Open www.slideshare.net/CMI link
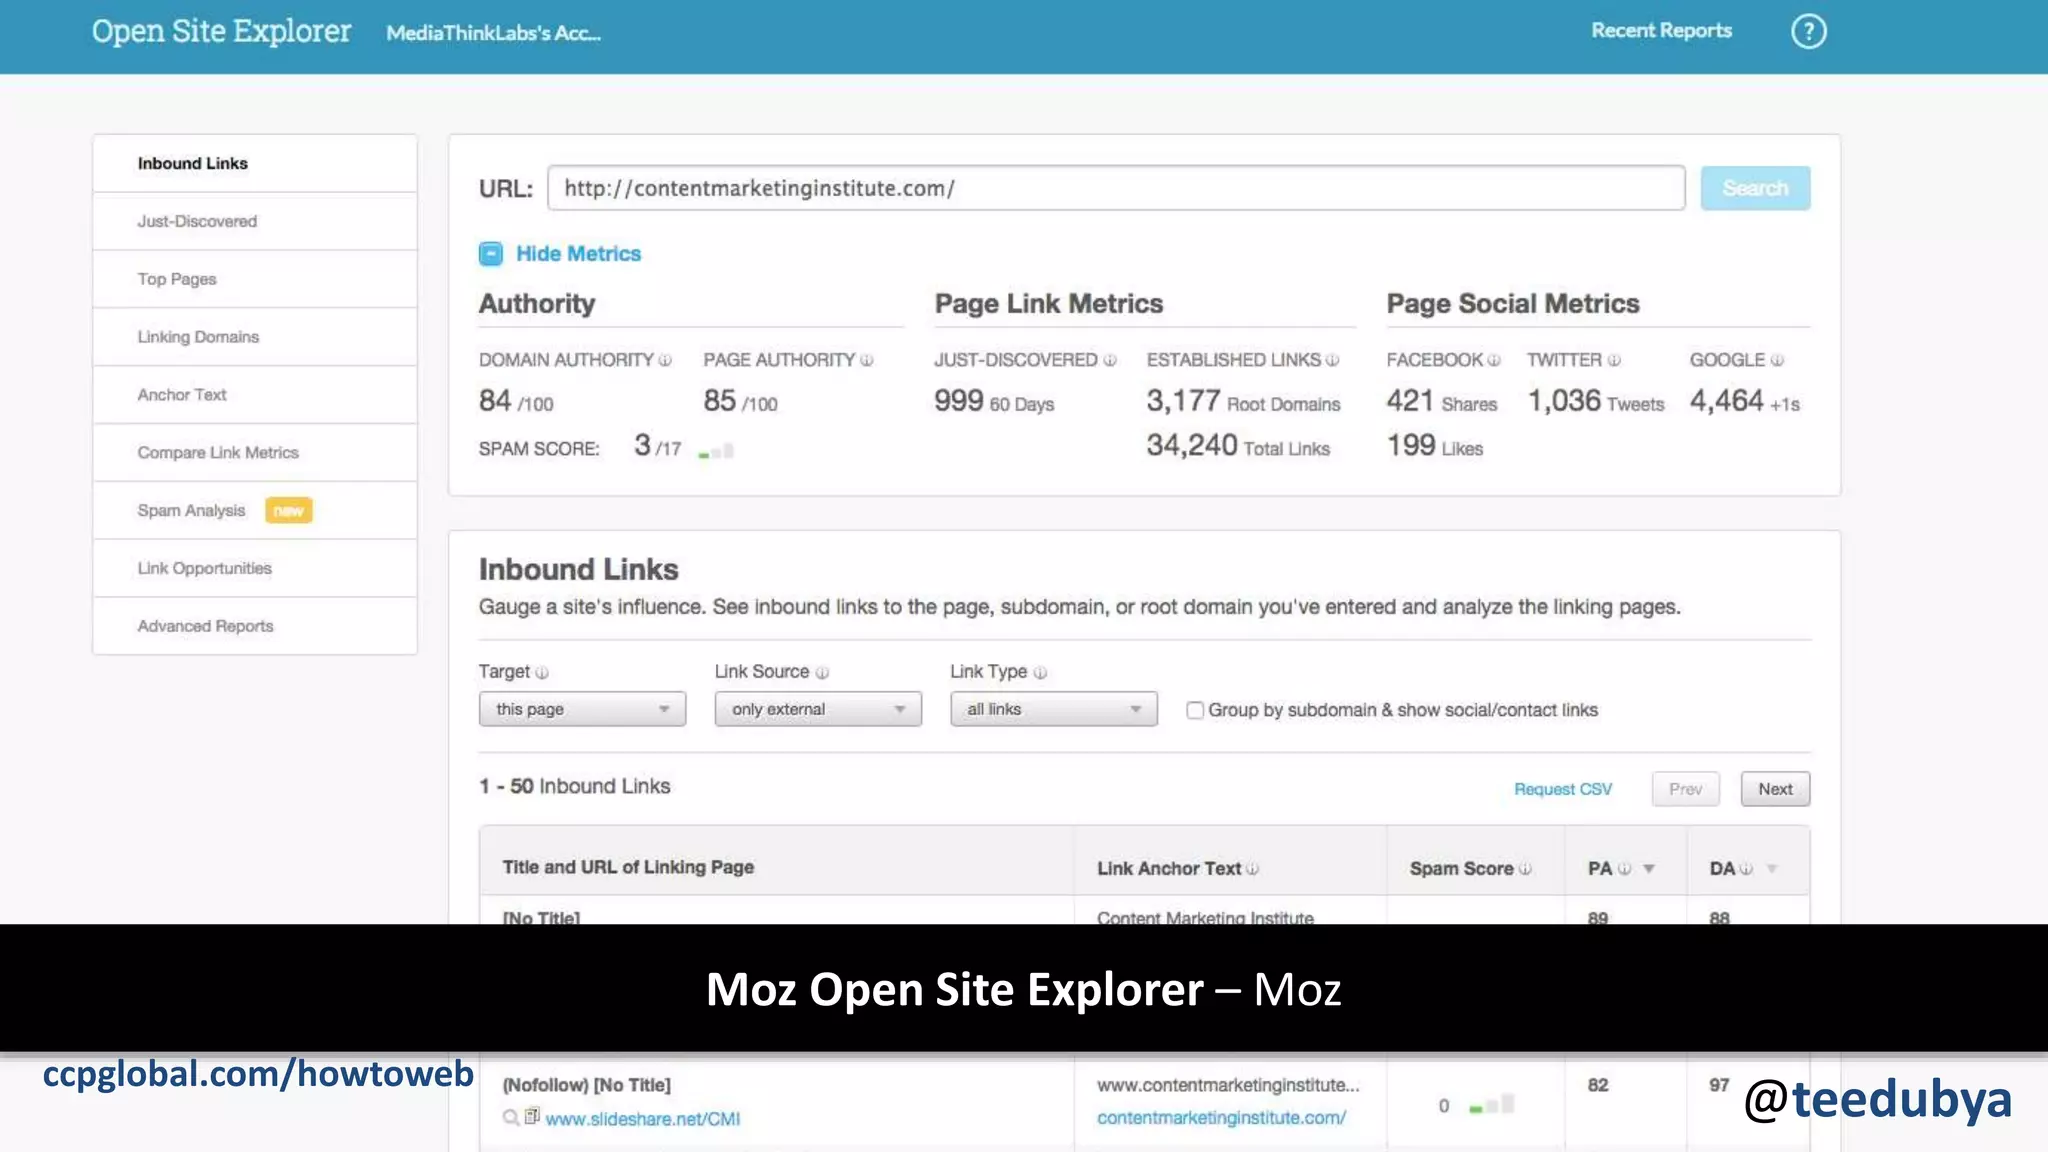Screen dimensions: 2048x1152 643,1119
